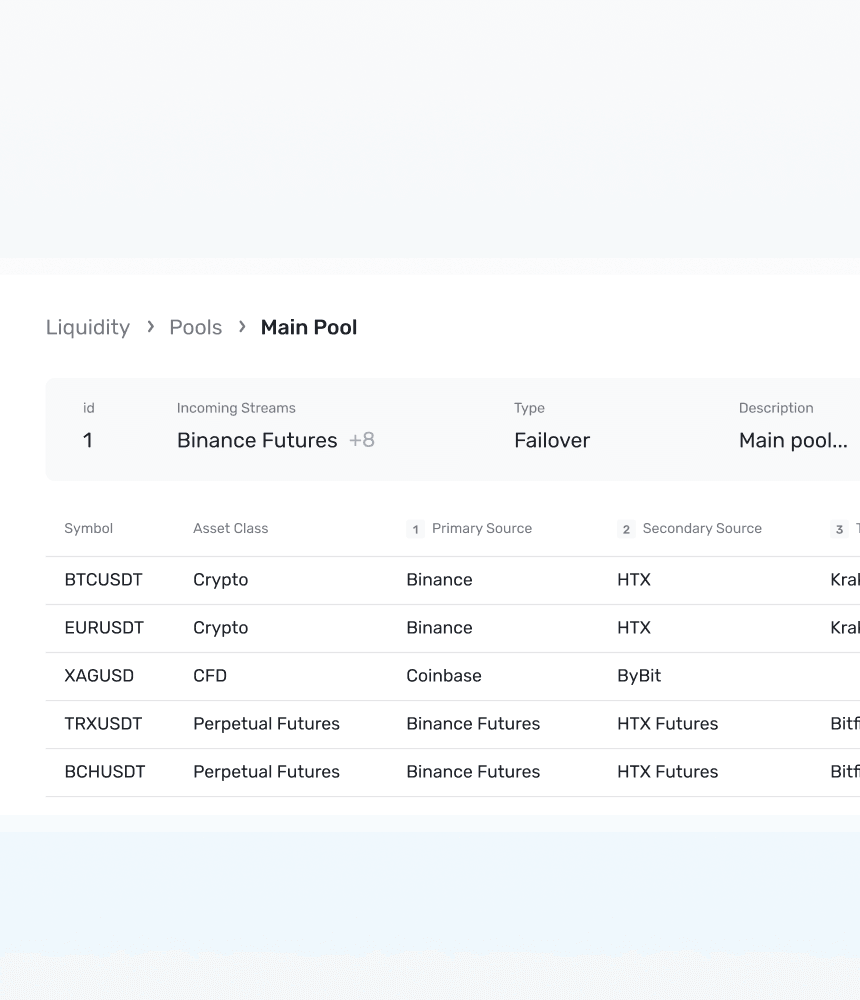Click the Main Pool breadcrumb title
860x1000 pixels.
pyautogui.click(x=309, y=327)
